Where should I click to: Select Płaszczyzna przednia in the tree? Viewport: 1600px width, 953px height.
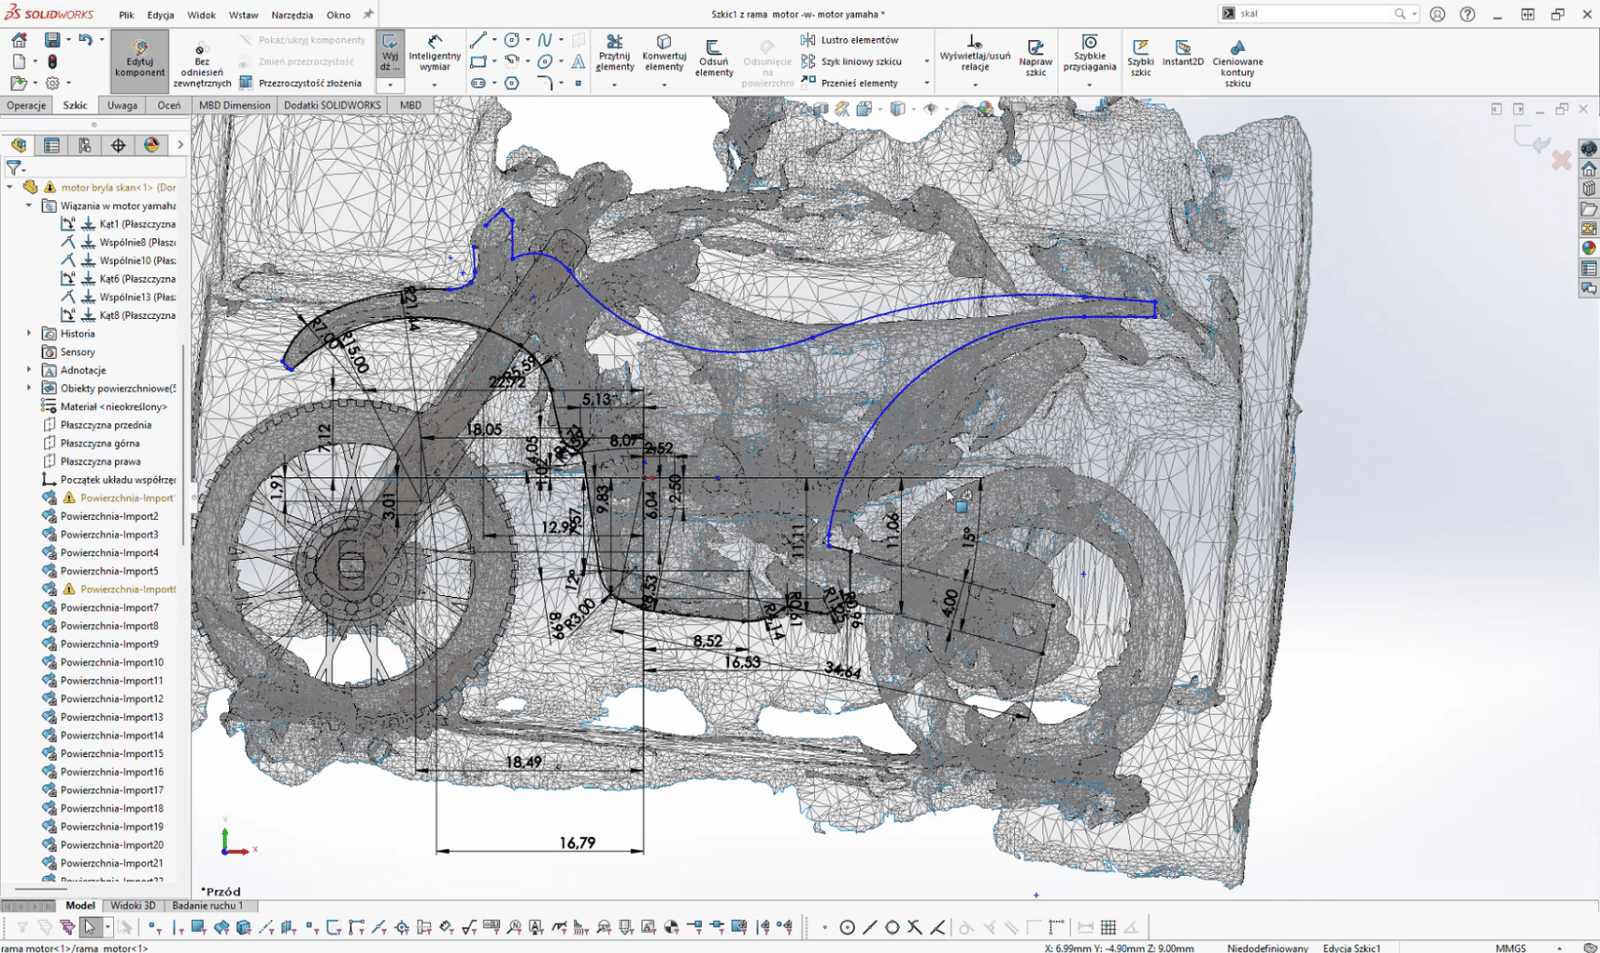pos(106,425)
